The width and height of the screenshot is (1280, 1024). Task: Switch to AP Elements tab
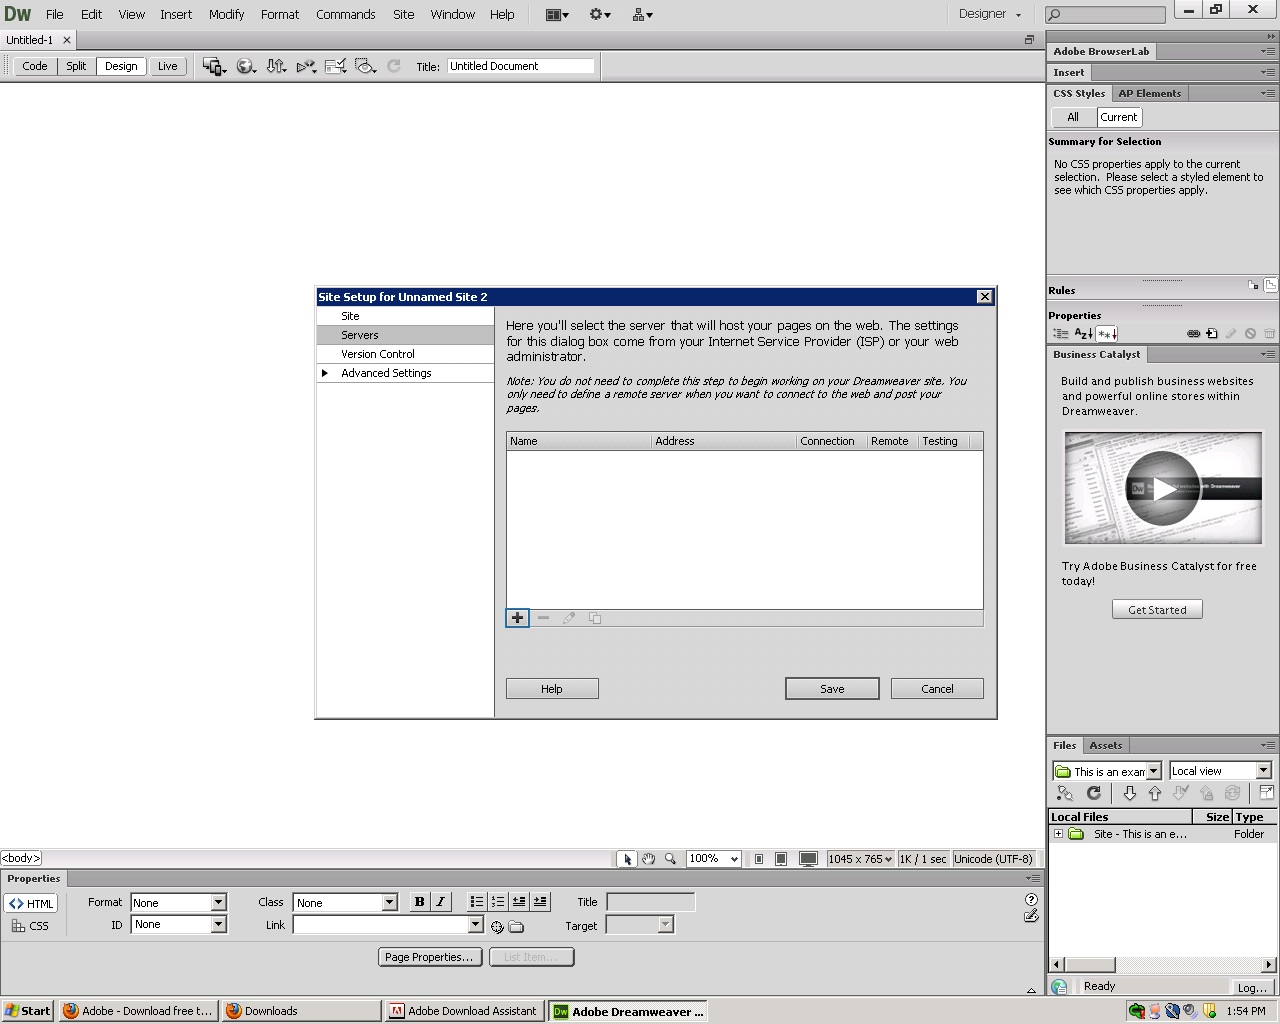[x=1149, y=93]
